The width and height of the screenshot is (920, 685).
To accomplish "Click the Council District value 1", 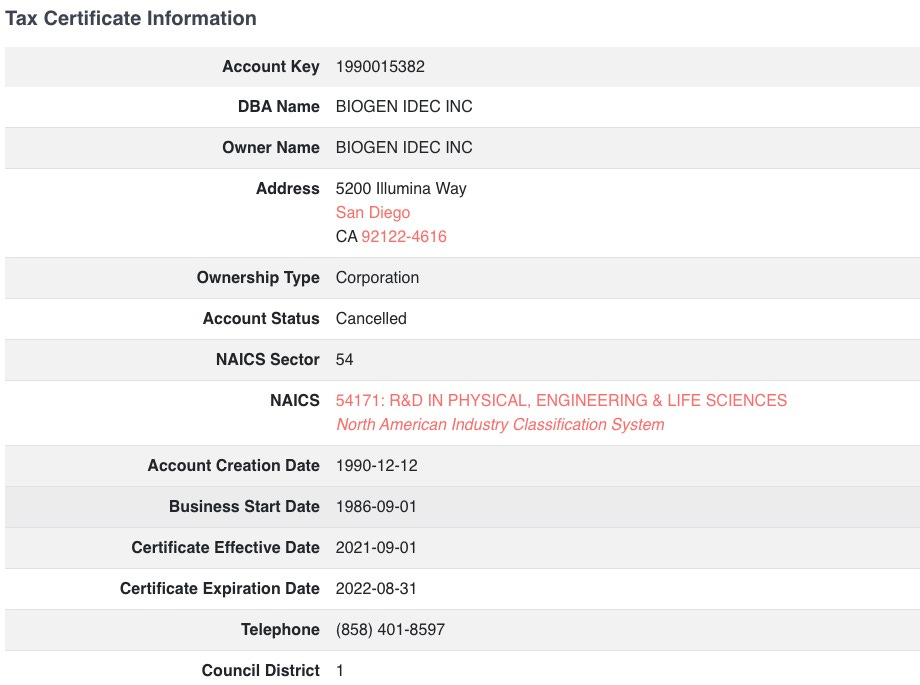I will point(339,670).
